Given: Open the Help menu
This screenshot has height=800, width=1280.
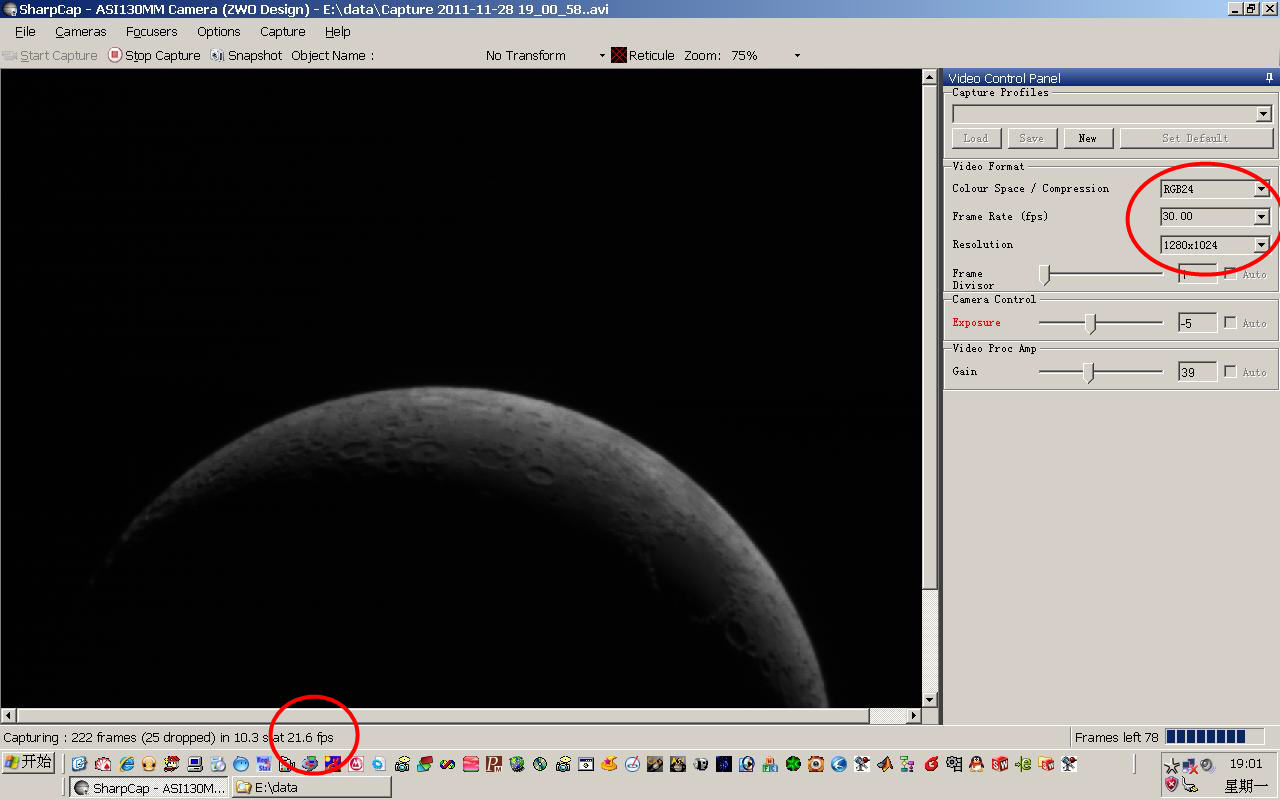Looking at the screenshot, I should [338, 32].
